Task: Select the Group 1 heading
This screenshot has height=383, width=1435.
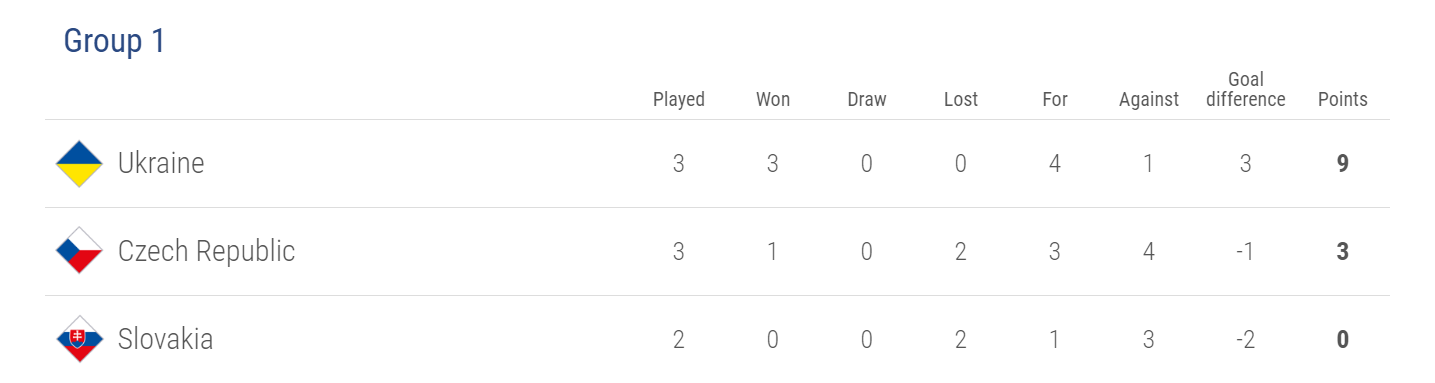Action: click(x=114, y=41)
